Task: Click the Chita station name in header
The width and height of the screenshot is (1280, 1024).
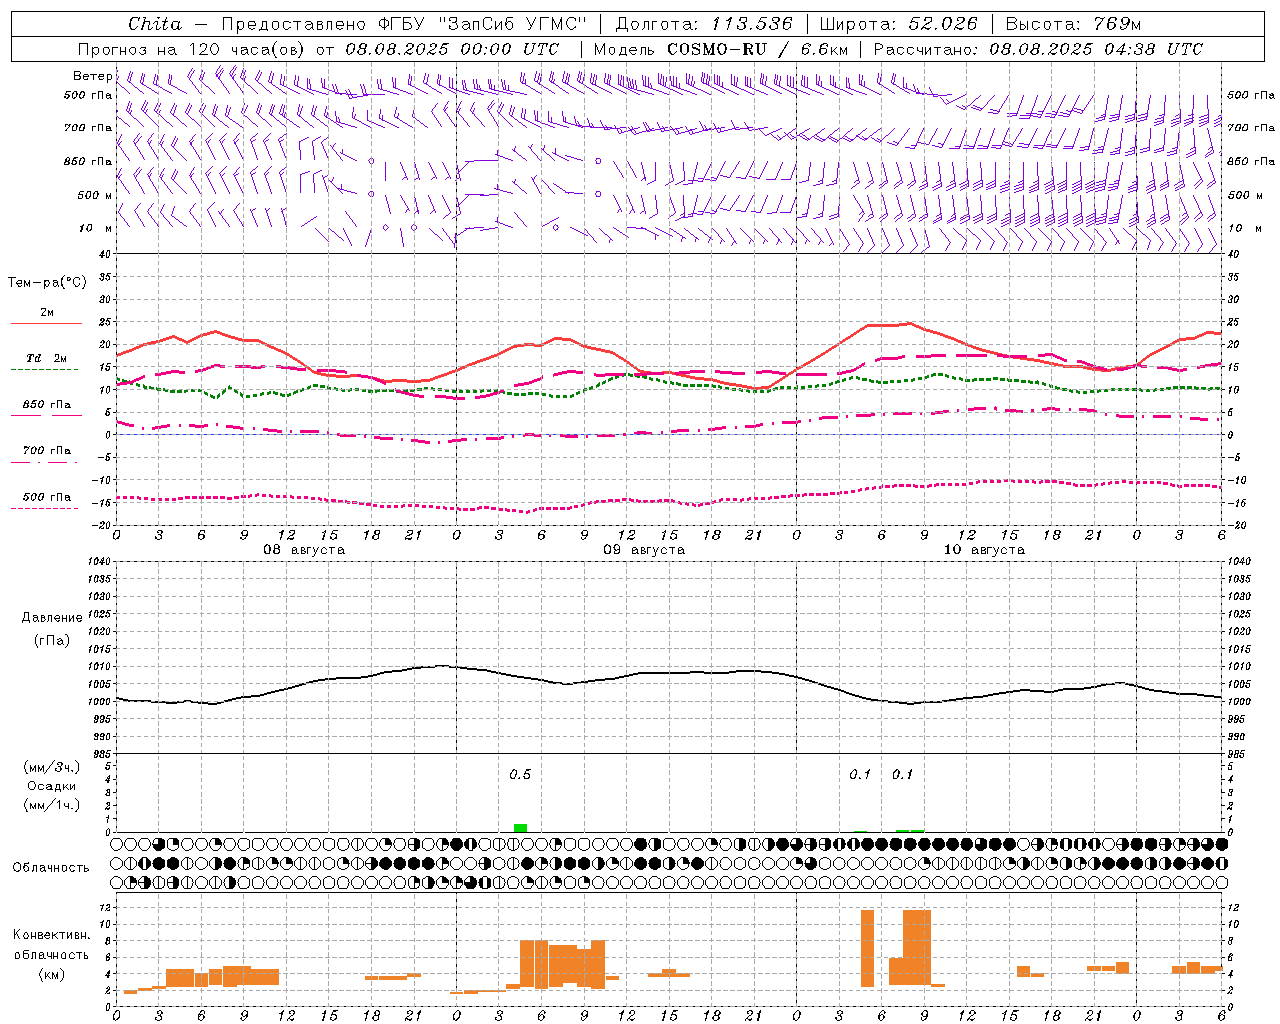Action: (155, 24)
